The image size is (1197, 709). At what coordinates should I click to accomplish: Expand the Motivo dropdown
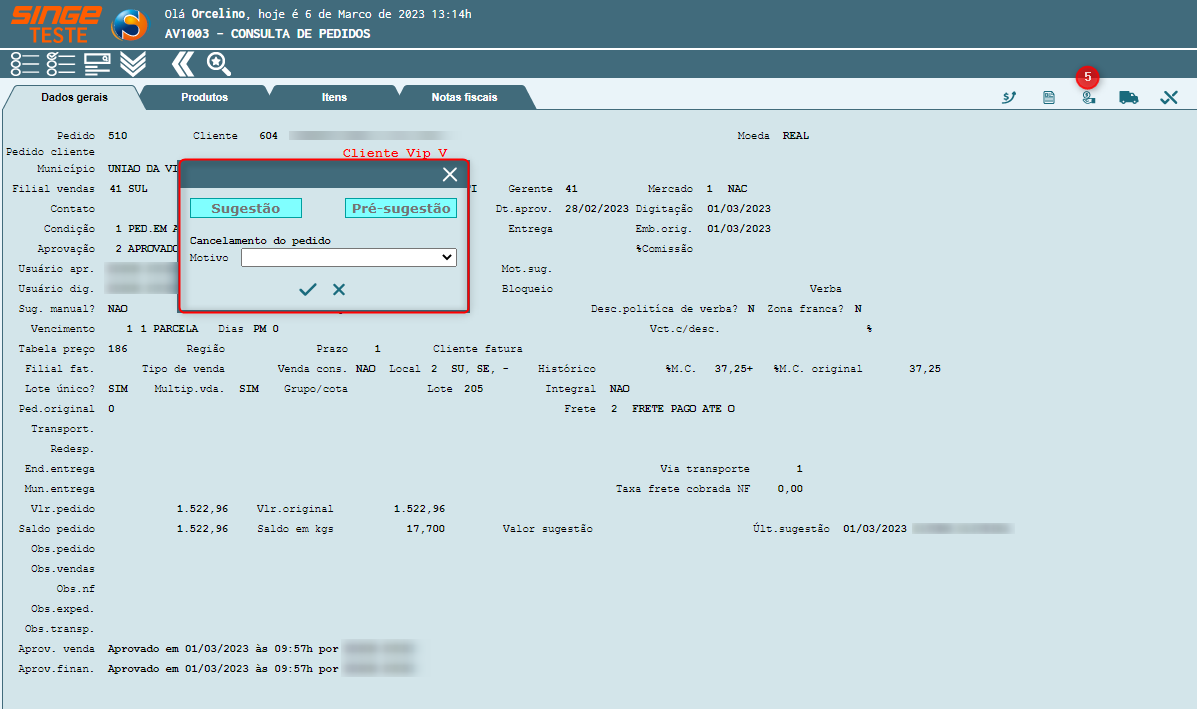point(348,258)
